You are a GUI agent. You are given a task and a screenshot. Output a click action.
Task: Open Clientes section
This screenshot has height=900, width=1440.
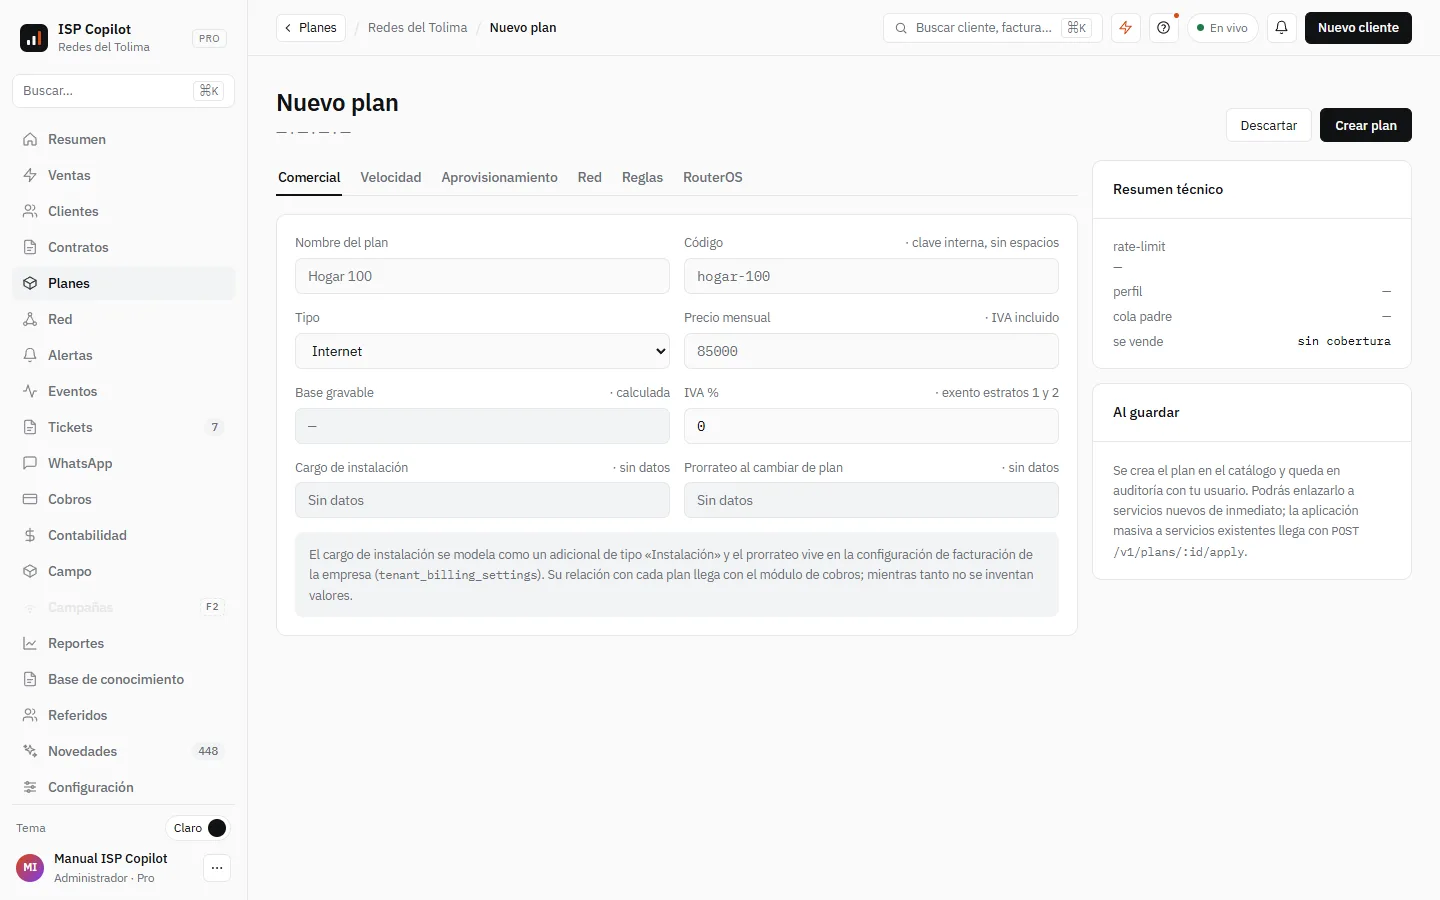[x=123, y=211]
